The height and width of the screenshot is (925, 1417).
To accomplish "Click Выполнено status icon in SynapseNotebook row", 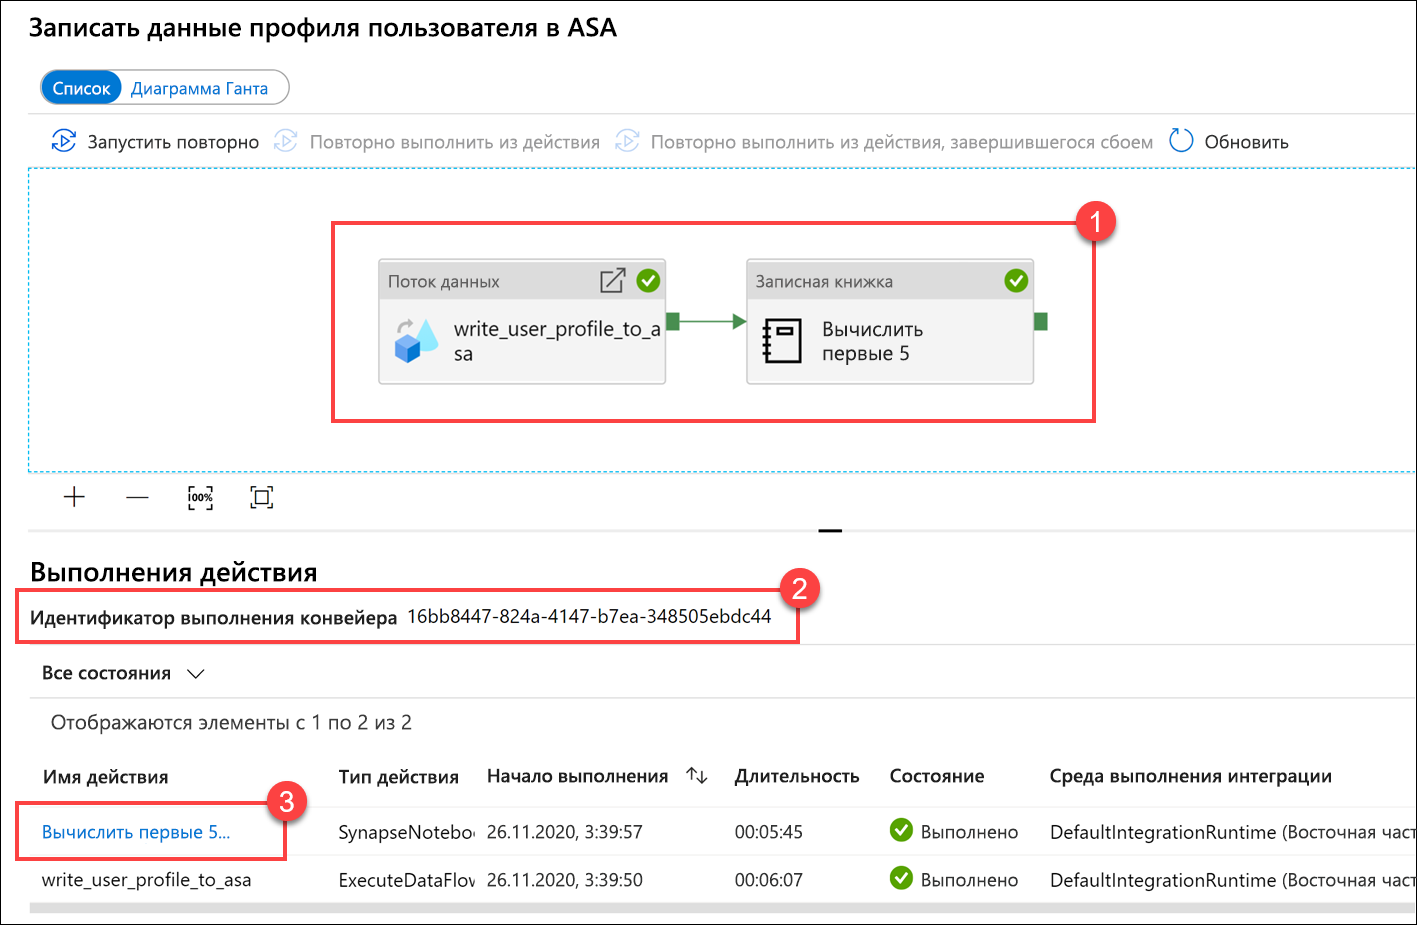I will coord(901,830).
